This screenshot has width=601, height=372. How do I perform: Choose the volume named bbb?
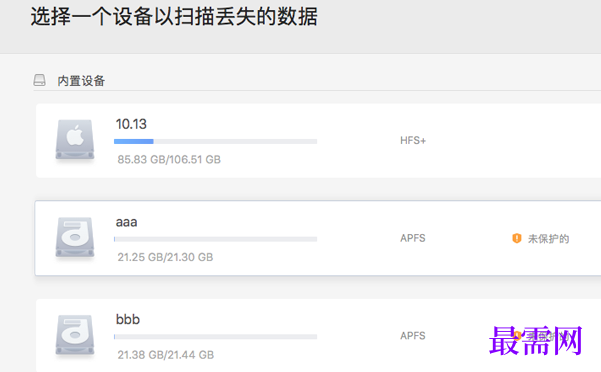pos(128,319)
